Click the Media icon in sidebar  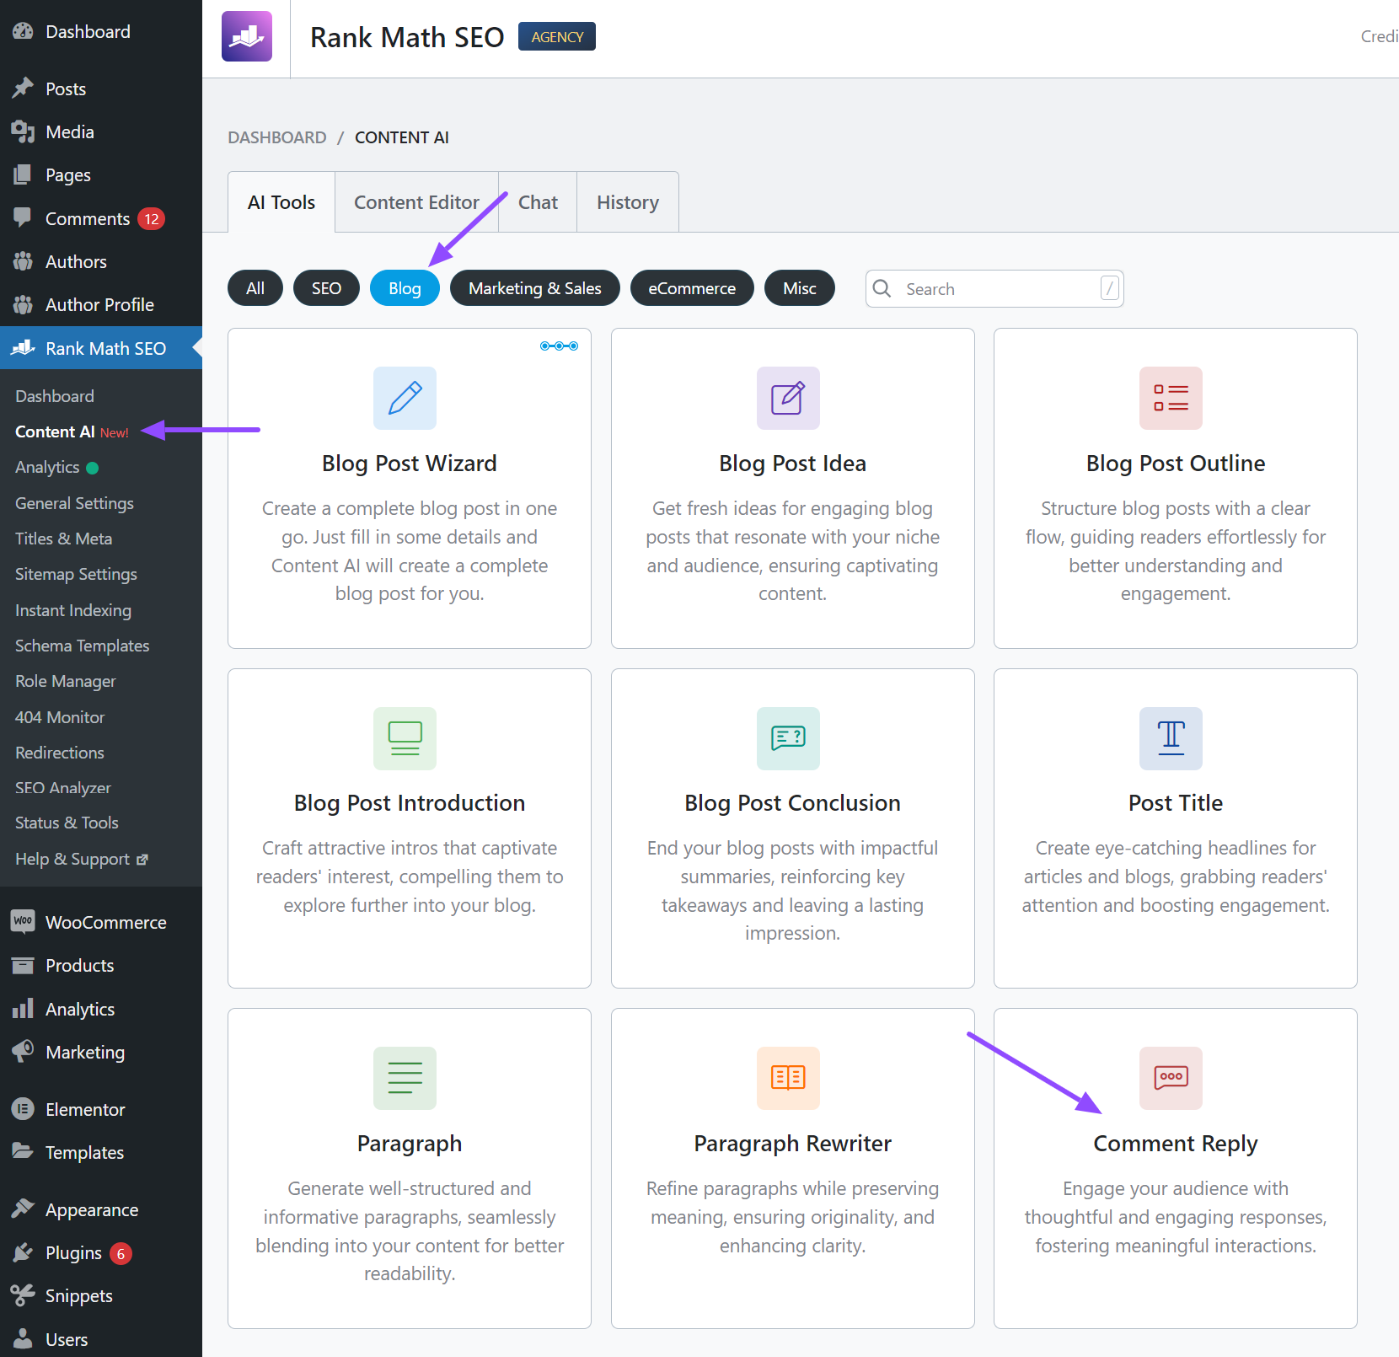[22, 131]
